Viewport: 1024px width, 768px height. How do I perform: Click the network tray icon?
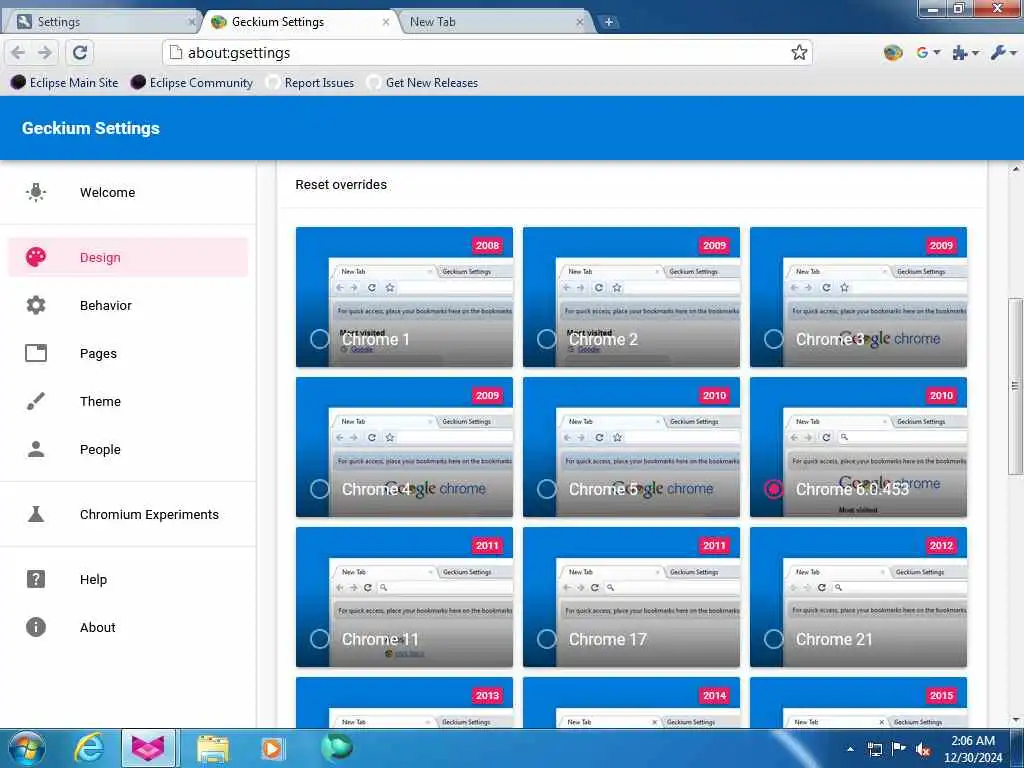(874, 749)
